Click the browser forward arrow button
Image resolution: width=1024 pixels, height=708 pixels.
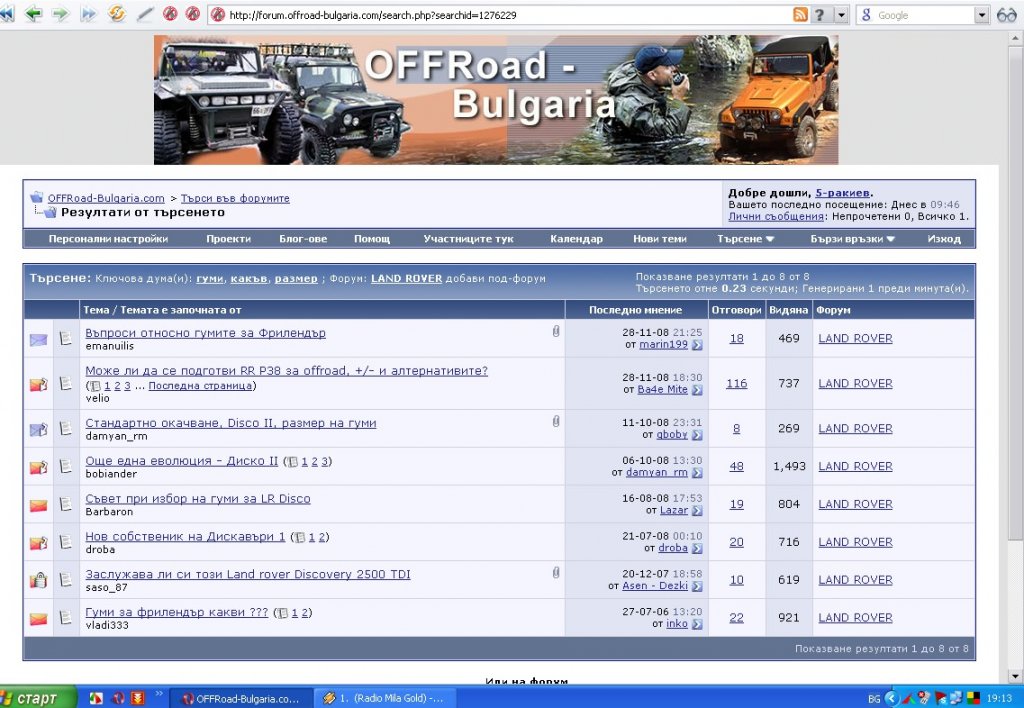pos(60,14)
